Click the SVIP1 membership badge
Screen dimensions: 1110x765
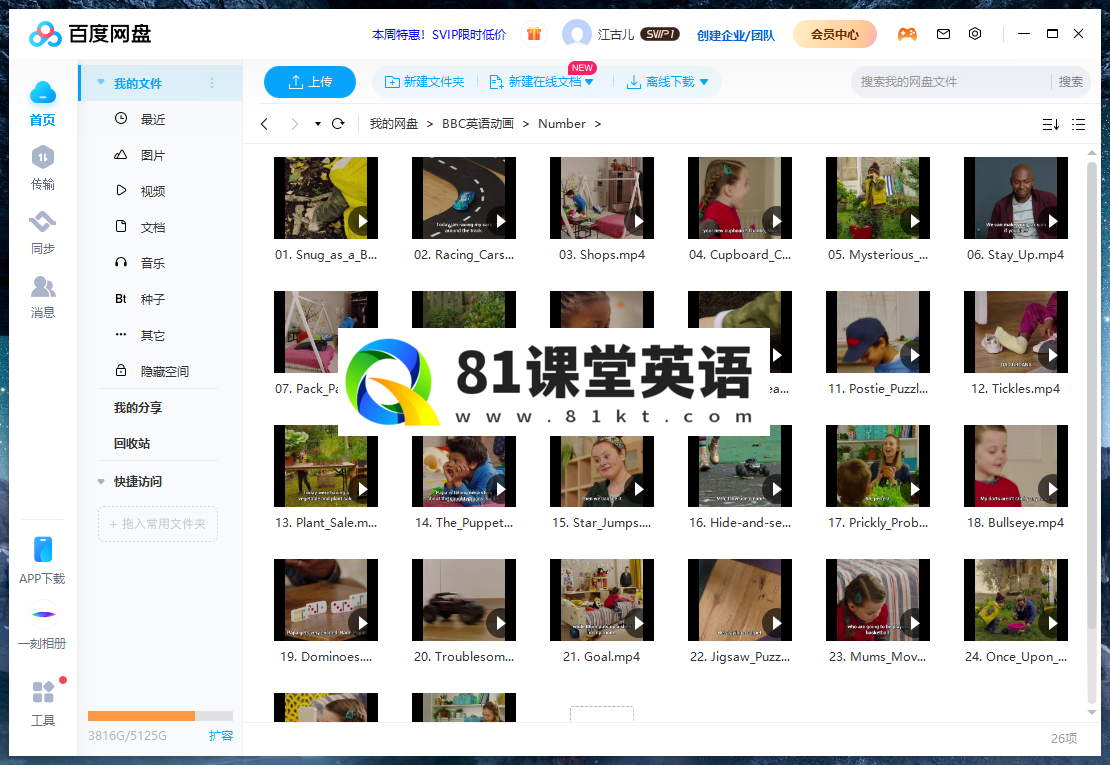point(660,34)
